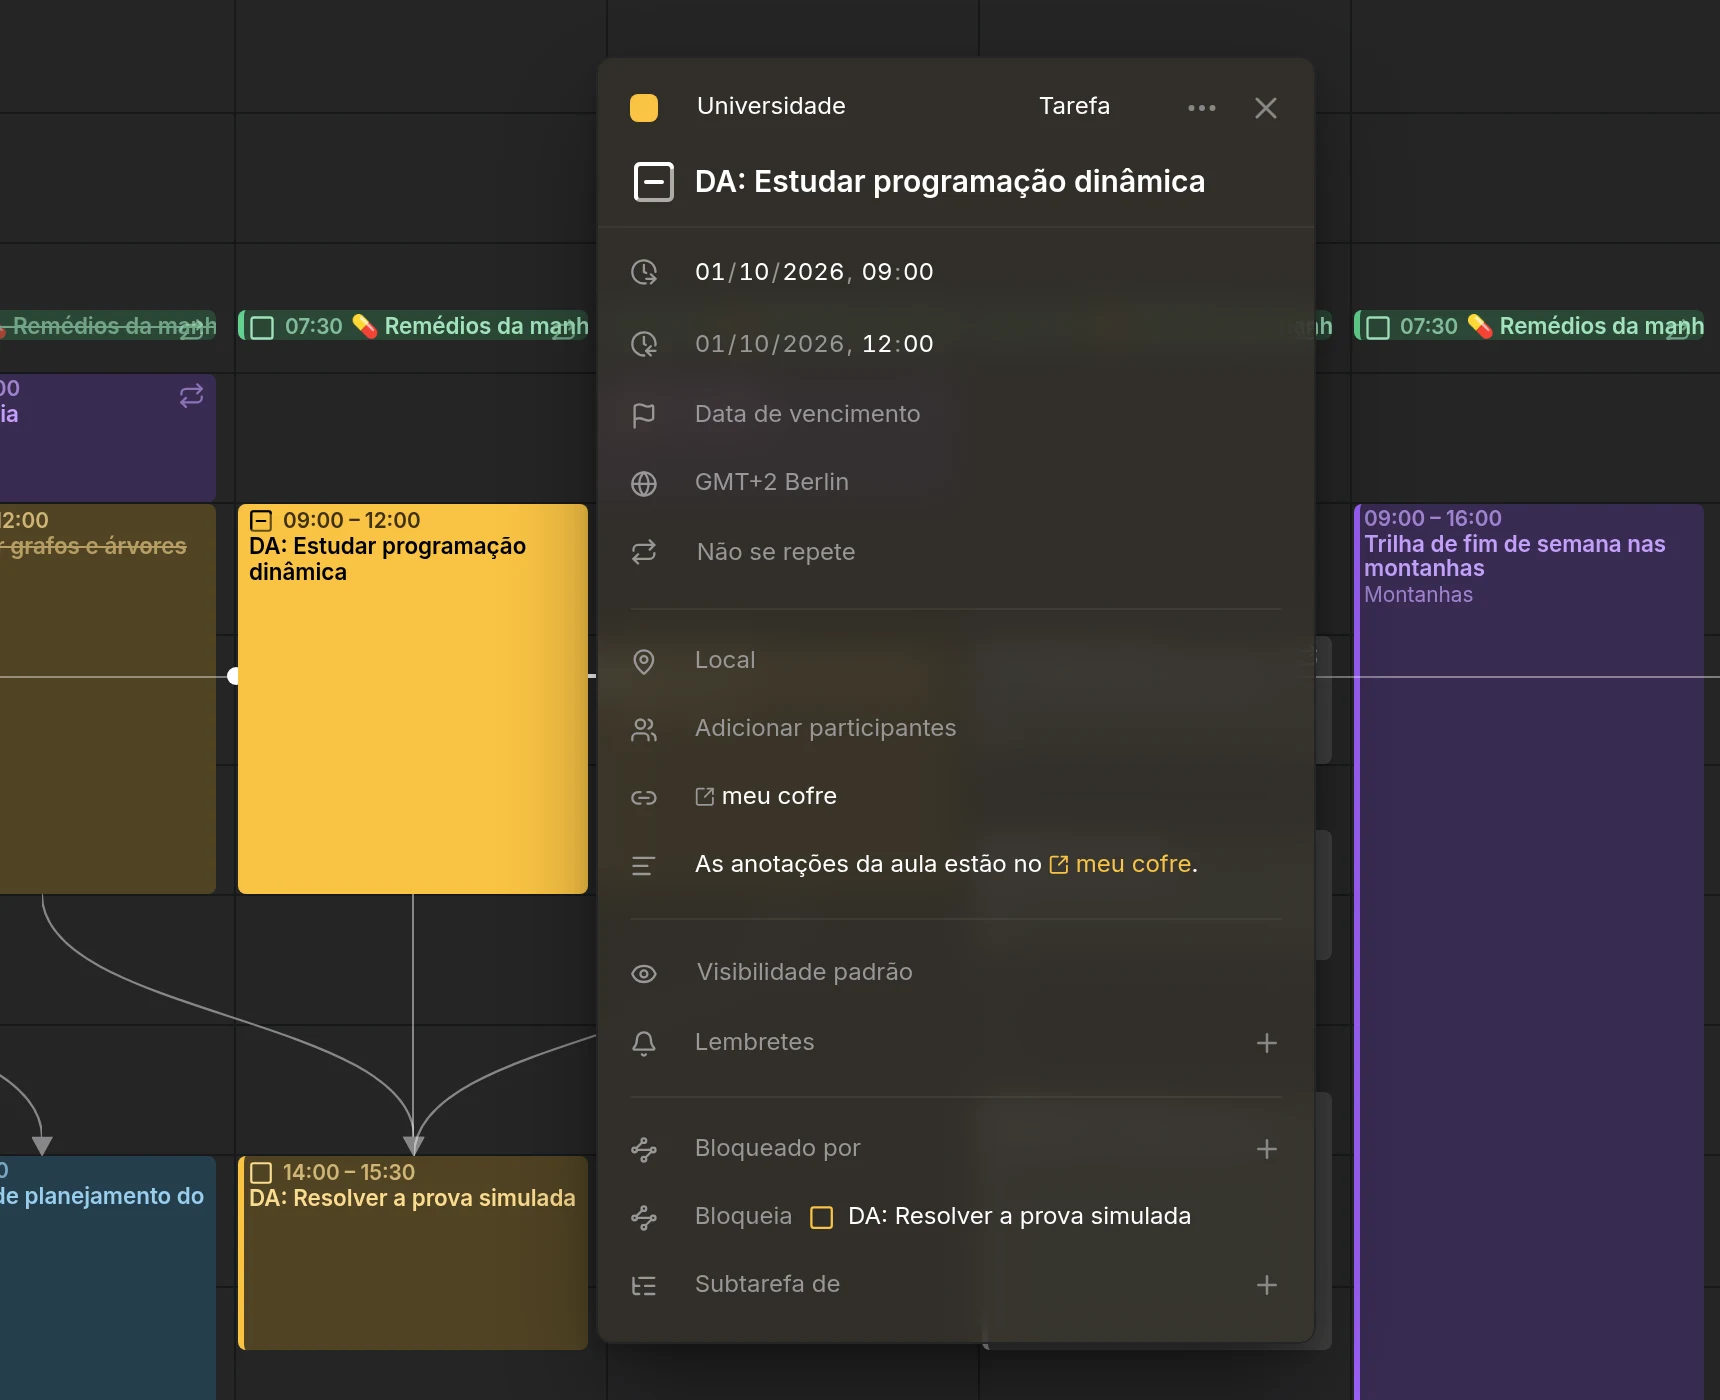This screenshot has width=1720, height=1400.
Task: Click the external link icon before meu cofre URL
Action: pos(705,796)
